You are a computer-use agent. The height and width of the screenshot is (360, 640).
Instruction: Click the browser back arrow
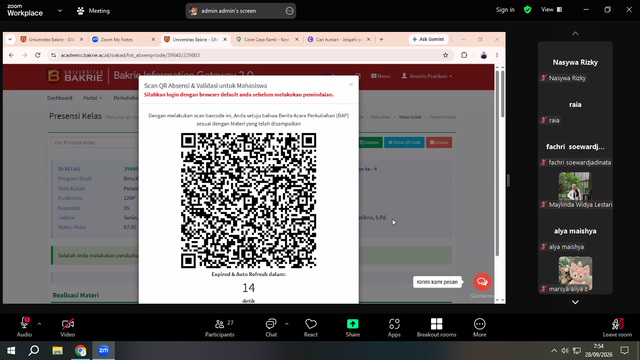click(11, 55)
